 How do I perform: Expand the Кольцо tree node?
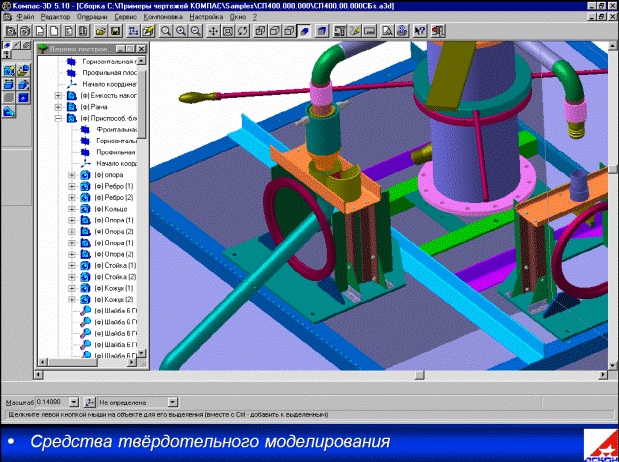[72, 209]
